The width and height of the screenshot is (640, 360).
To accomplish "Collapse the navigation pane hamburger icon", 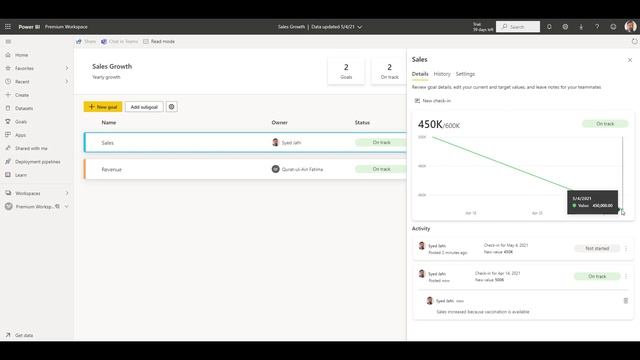I will [x=8, y=42].
